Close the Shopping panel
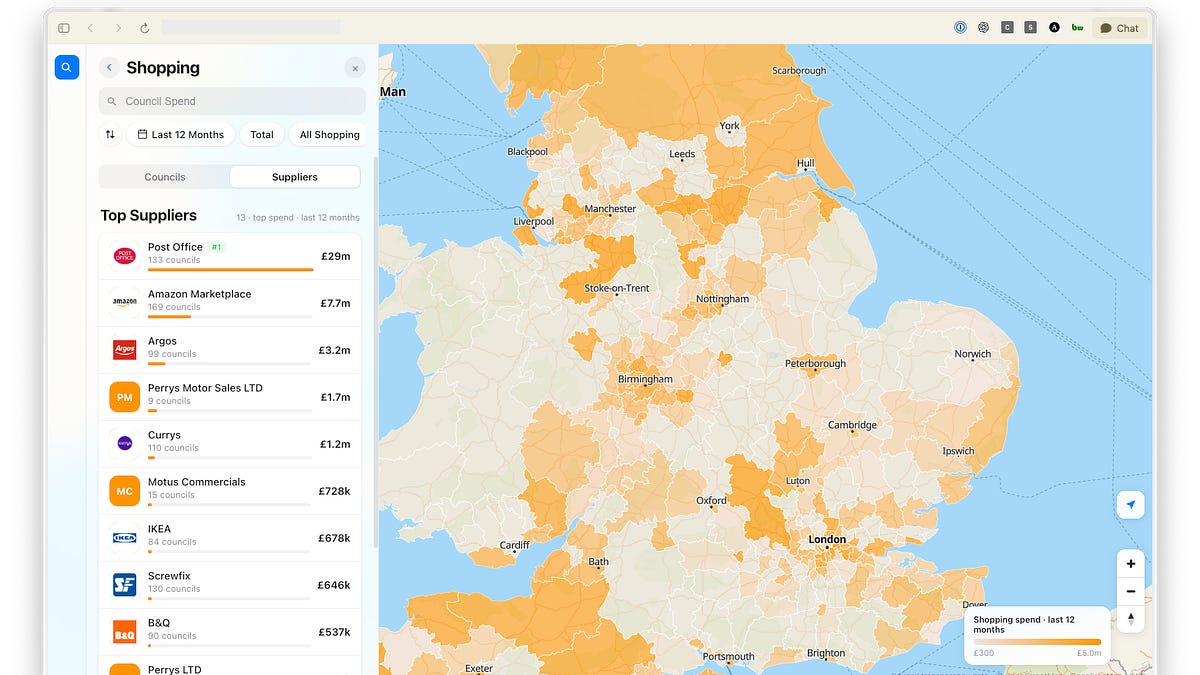This screenshot has width=1200, height=675. (x=354, y=68)
